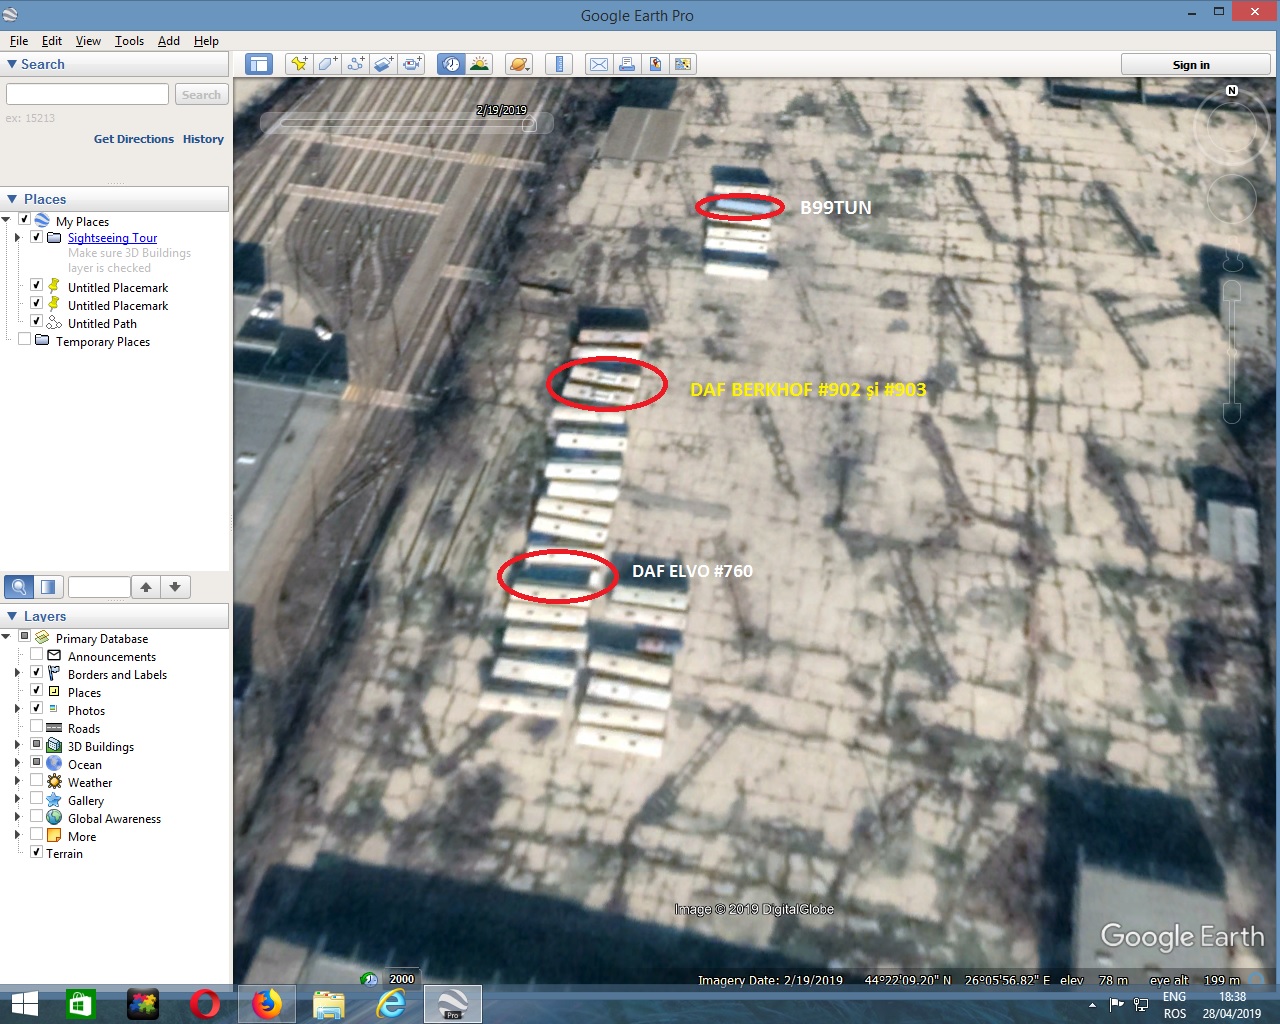The image size is (1280, 1024).
Task: Add a path using the toolbar icon
Action: 355,64
